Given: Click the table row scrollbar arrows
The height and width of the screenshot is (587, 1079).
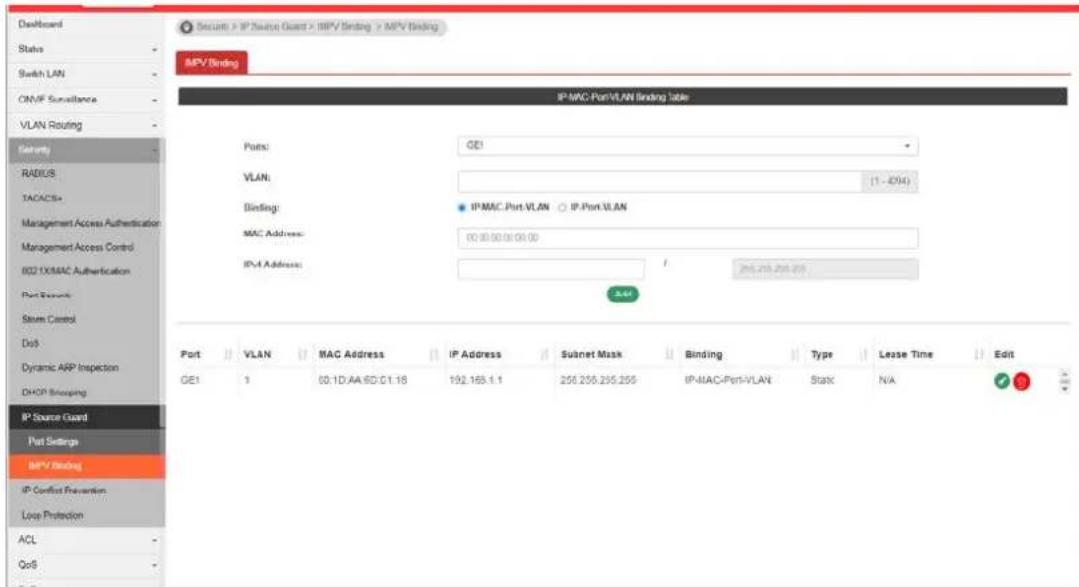Looking at the screenshot, I should click(1065, 381).
